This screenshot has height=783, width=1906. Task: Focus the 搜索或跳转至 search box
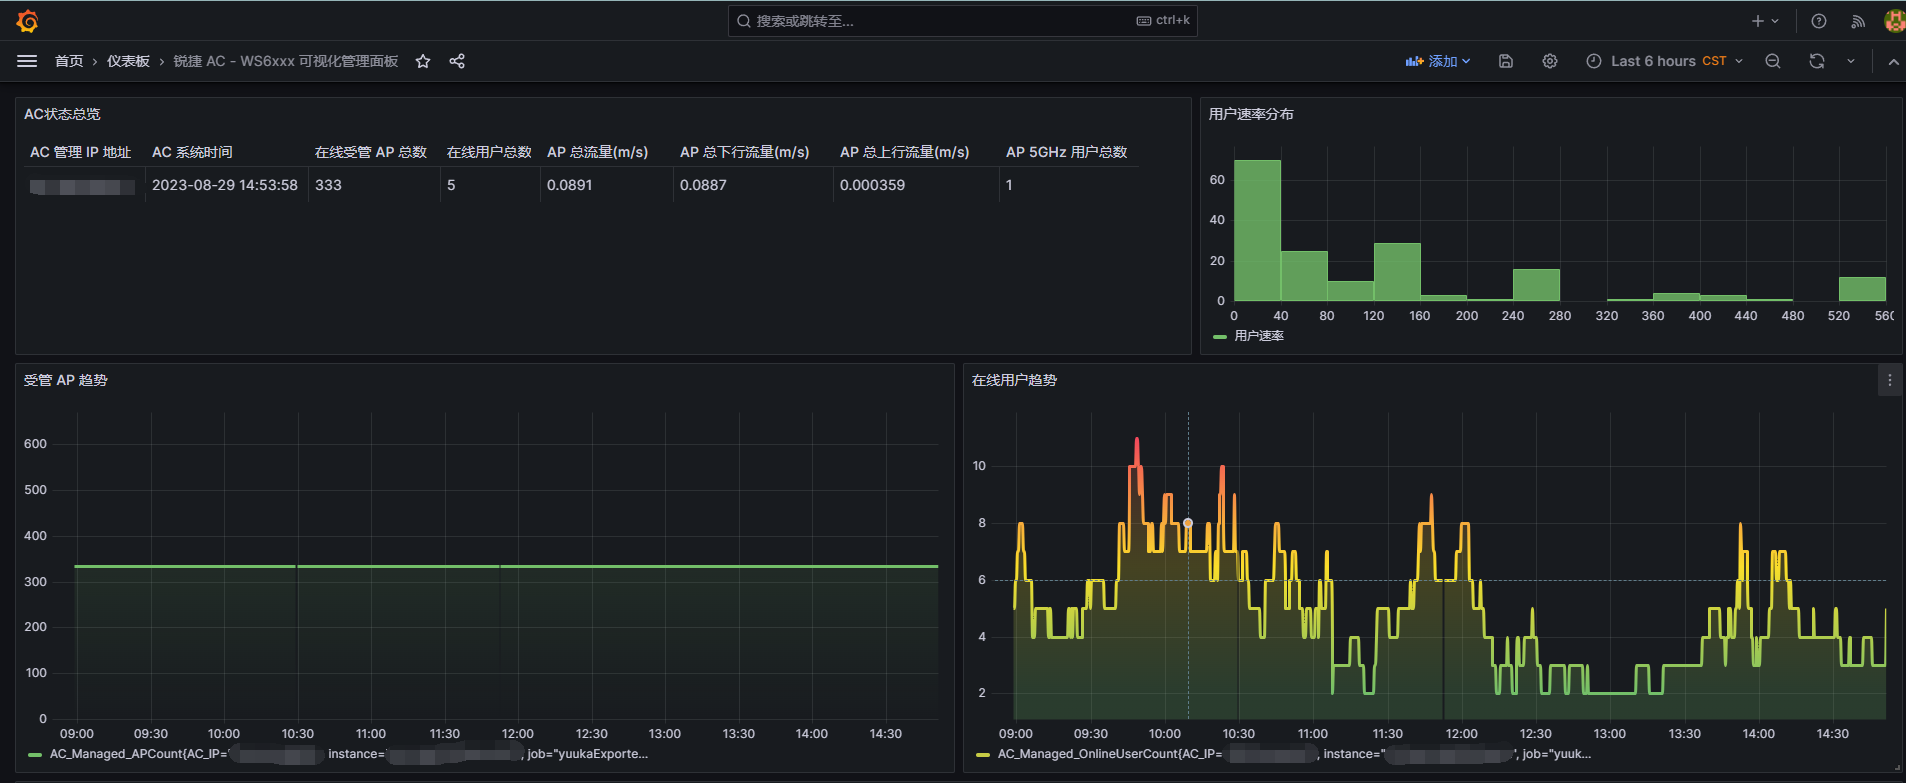point(962,21)
